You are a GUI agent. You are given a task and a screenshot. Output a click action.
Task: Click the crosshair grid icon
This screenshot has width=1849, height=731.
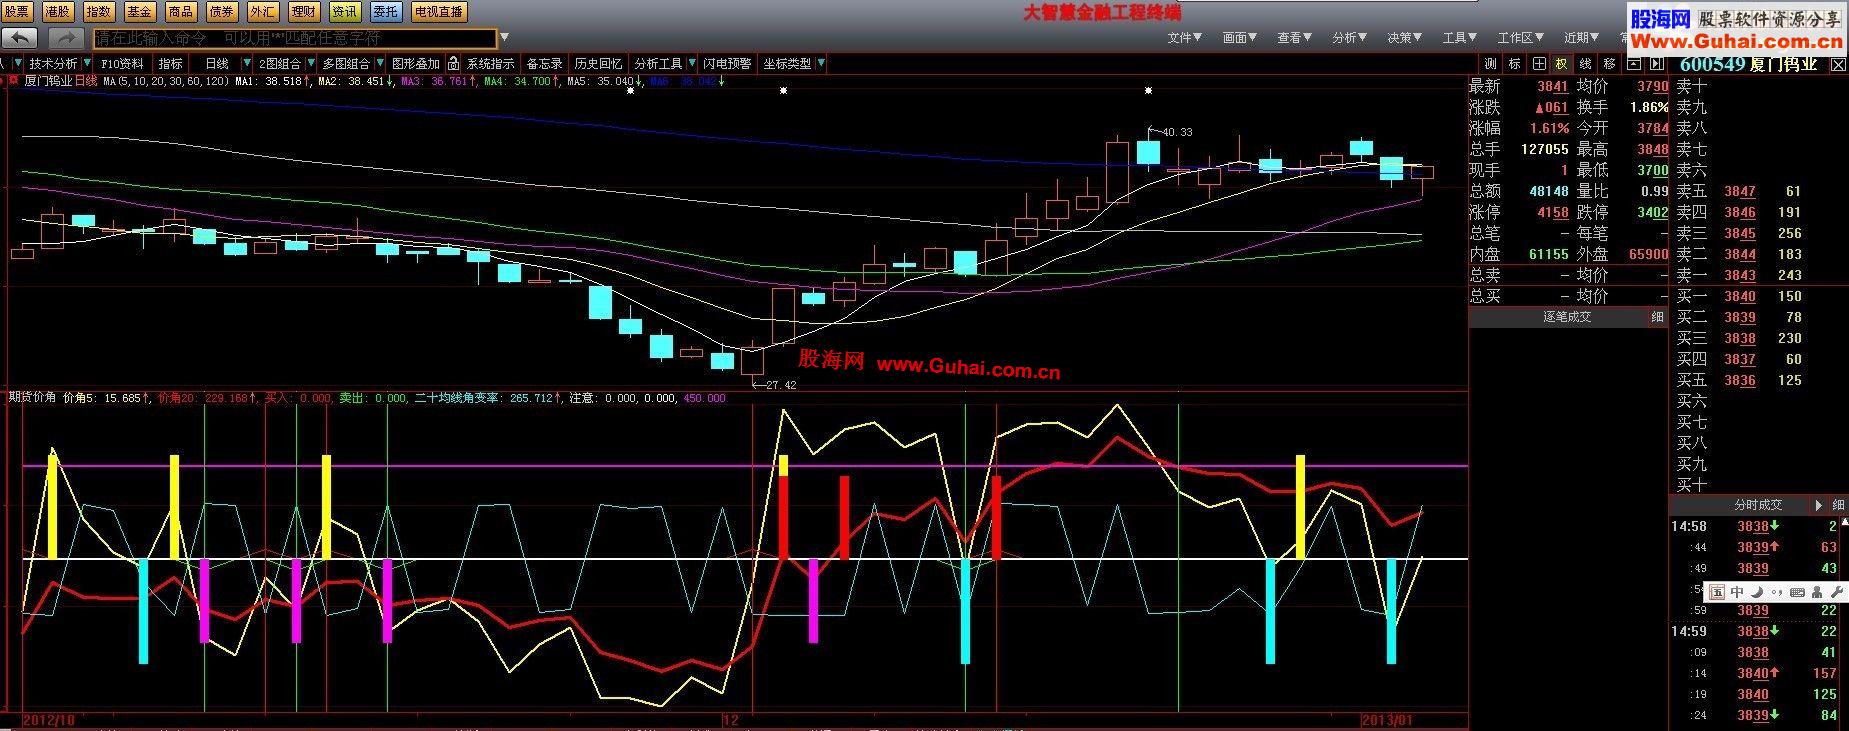(x=1539, y=64)
